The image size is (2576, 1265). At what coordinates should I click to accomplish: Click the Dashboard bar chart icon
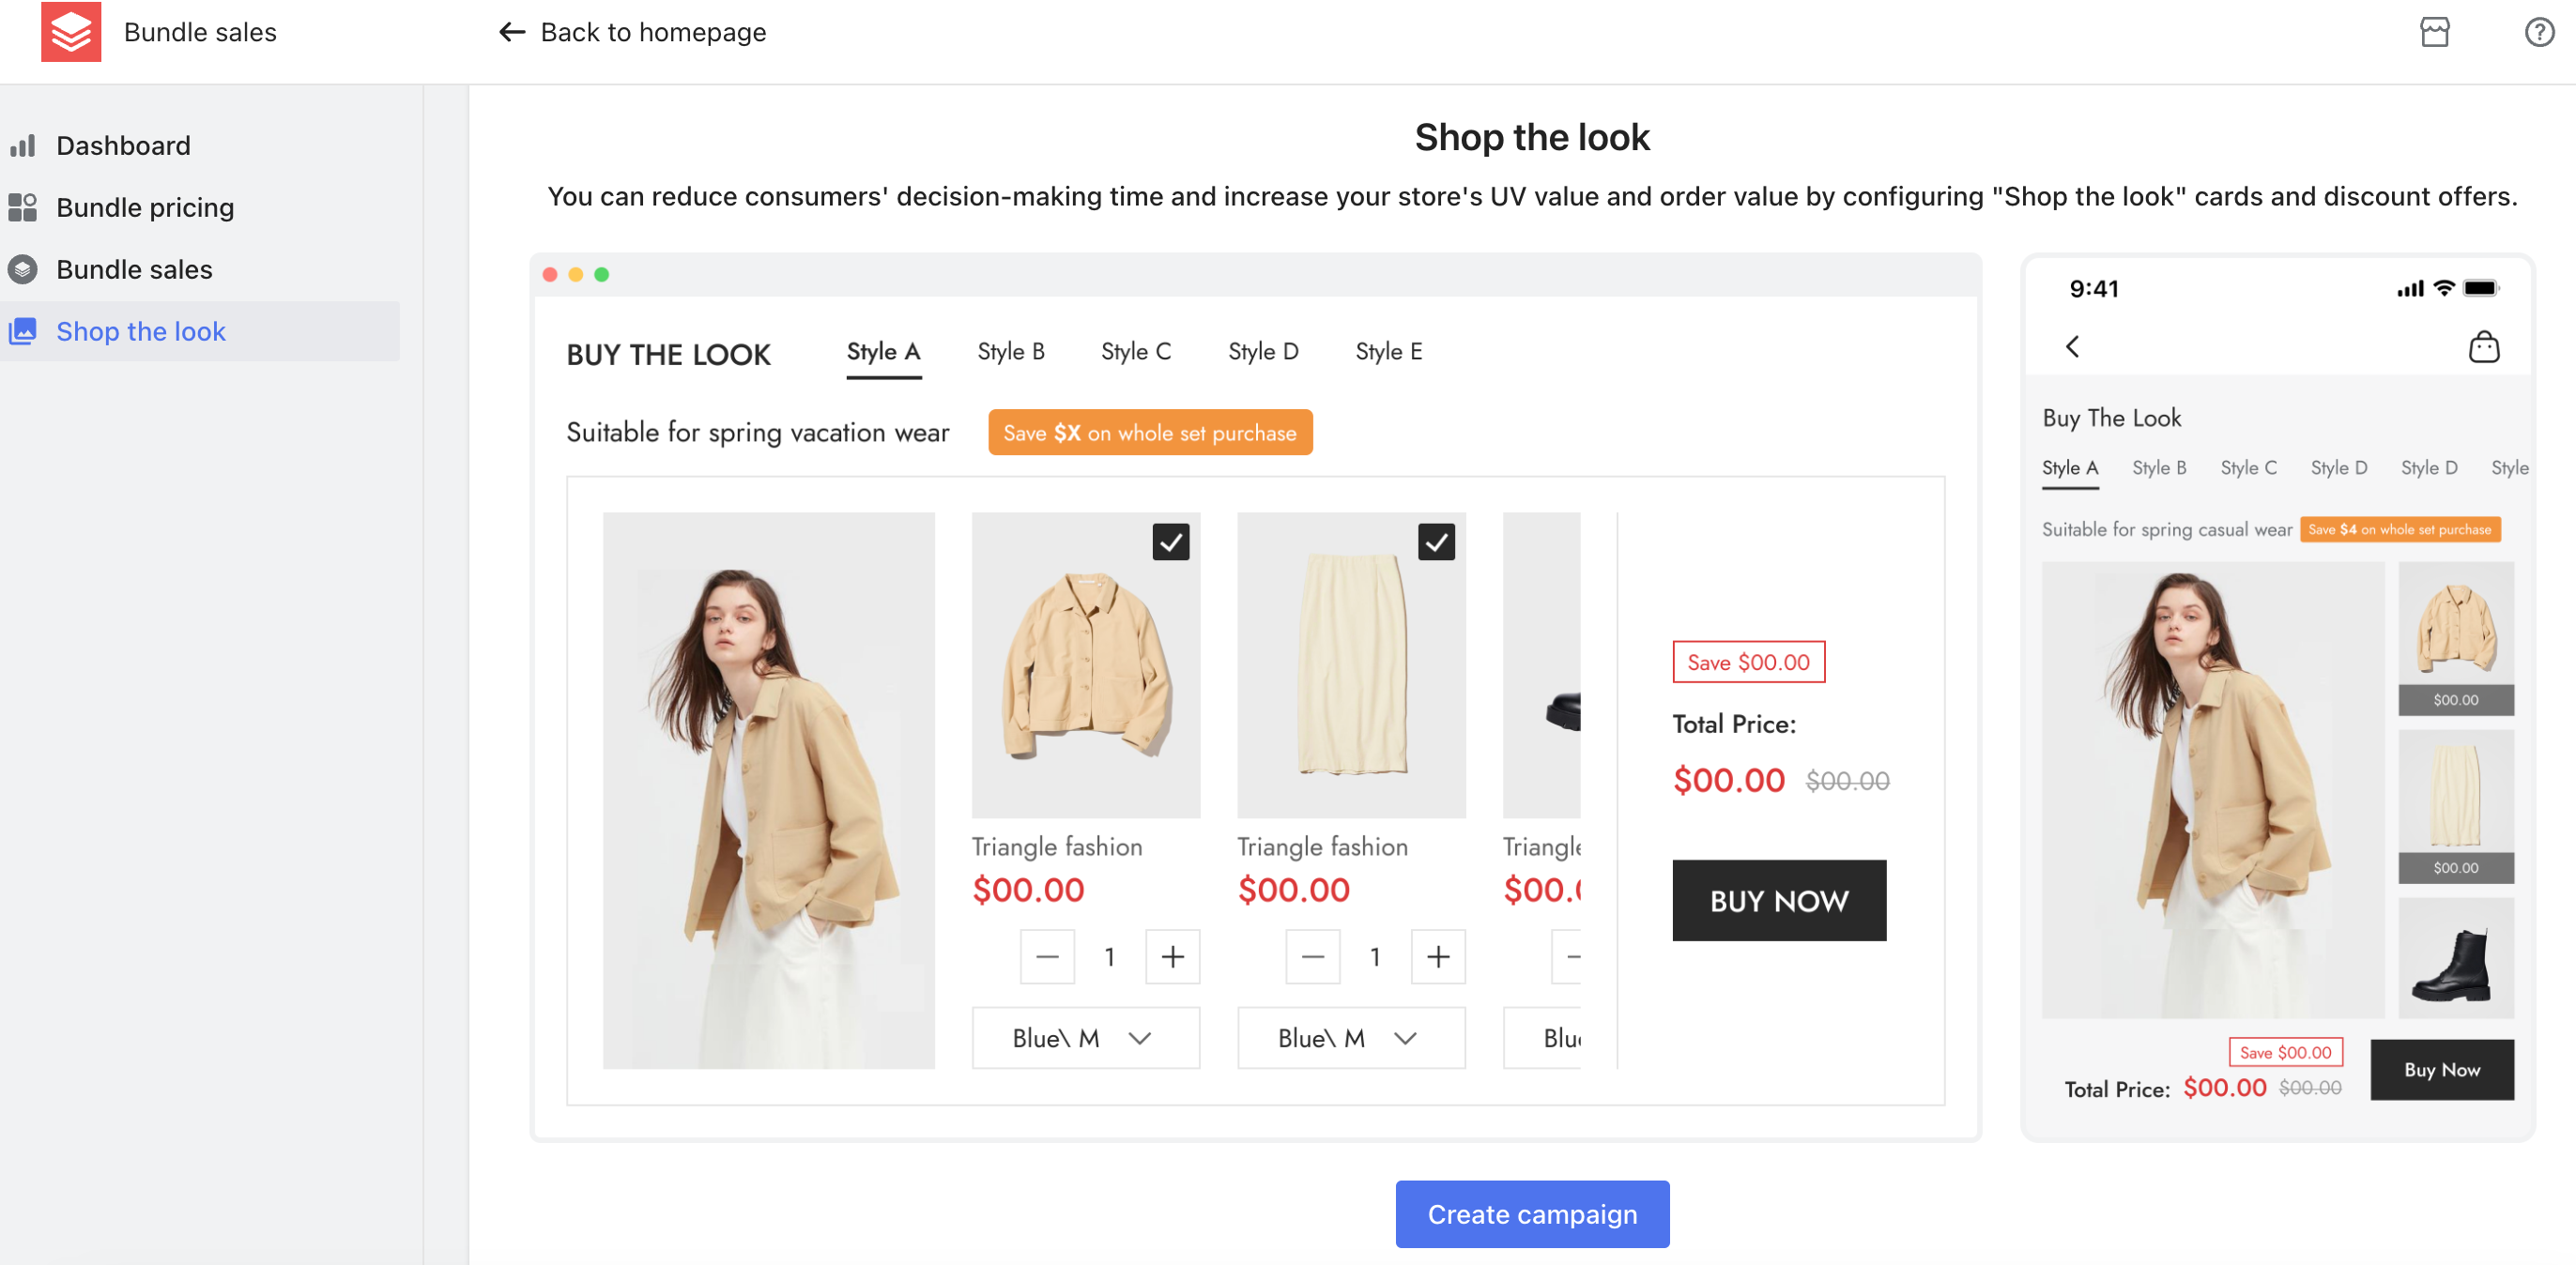pos(23,145)
